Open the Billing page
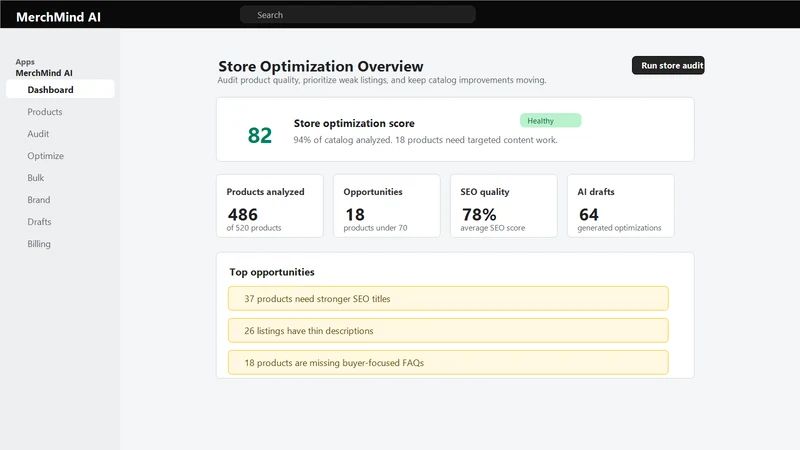800x450 pixels. coord(39,243)
